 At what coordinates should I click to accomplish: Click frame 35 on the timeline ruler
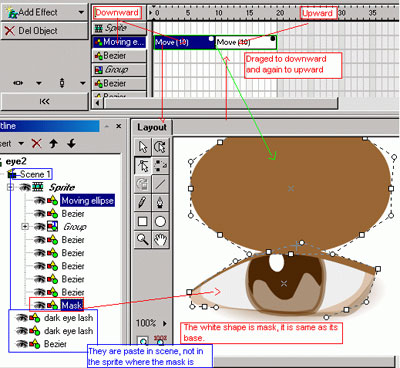click(x=372, y=13)
